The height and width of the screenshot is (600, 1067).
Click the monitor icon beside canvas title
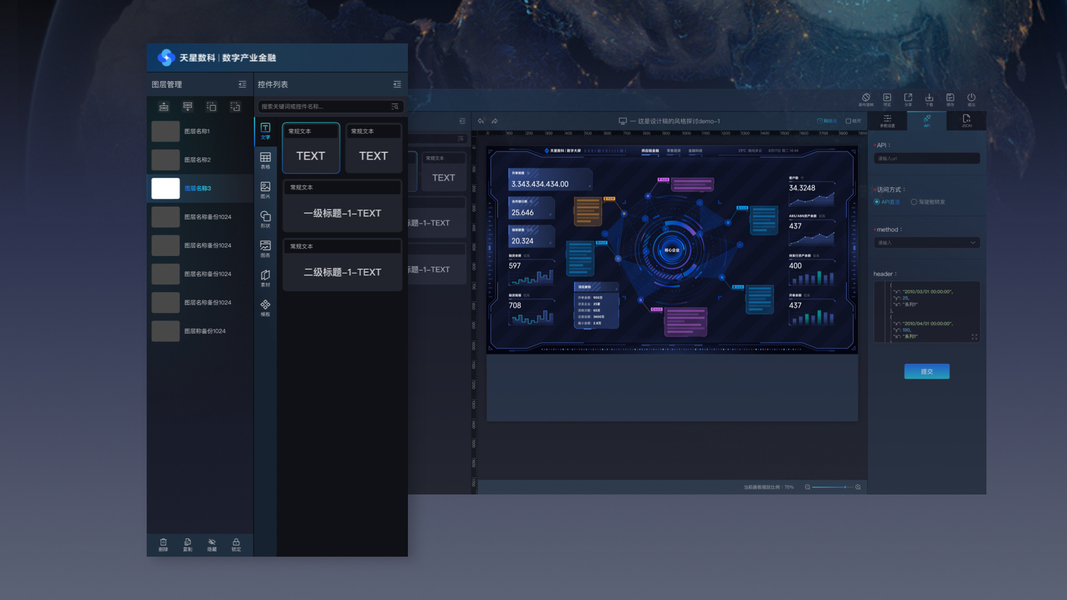click(x=623, y=121)
